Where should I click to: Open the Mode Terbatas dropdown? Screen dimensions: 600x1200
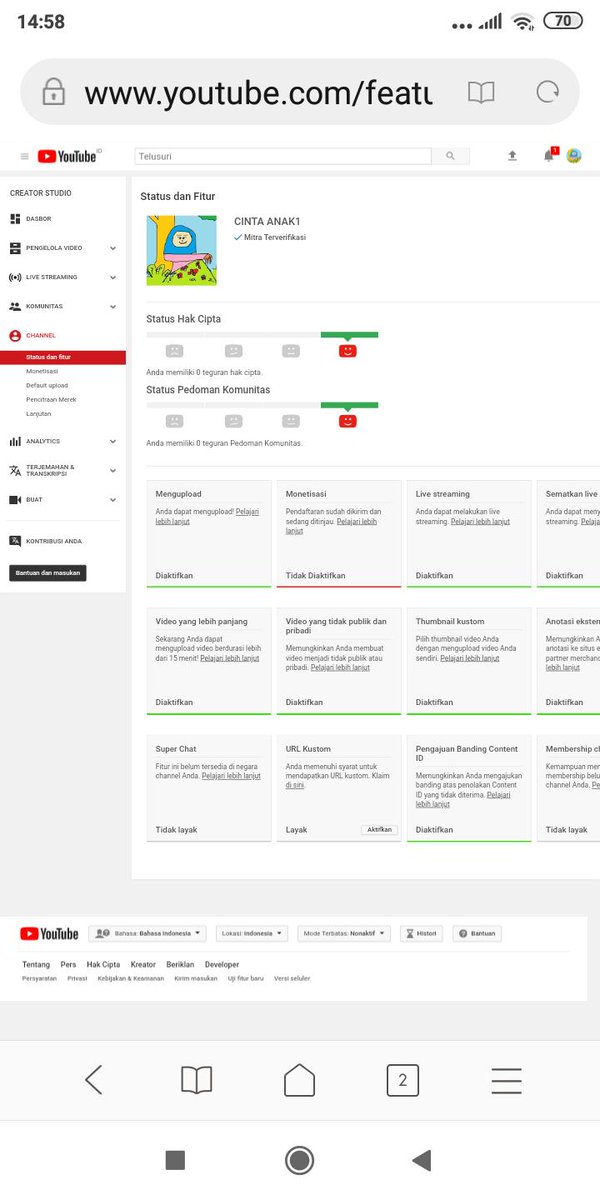click(x=342, y=933)
